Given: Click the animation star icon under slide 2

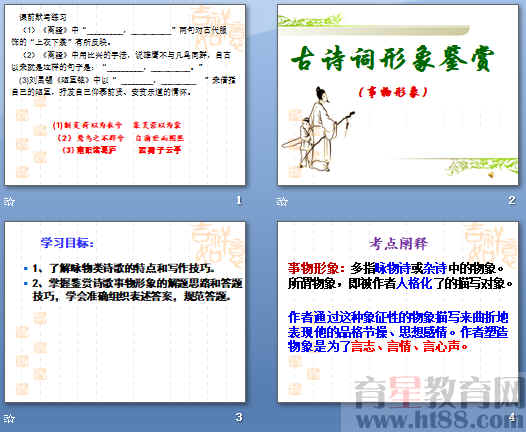Looking at the screenshot, I should click(282, 201).
